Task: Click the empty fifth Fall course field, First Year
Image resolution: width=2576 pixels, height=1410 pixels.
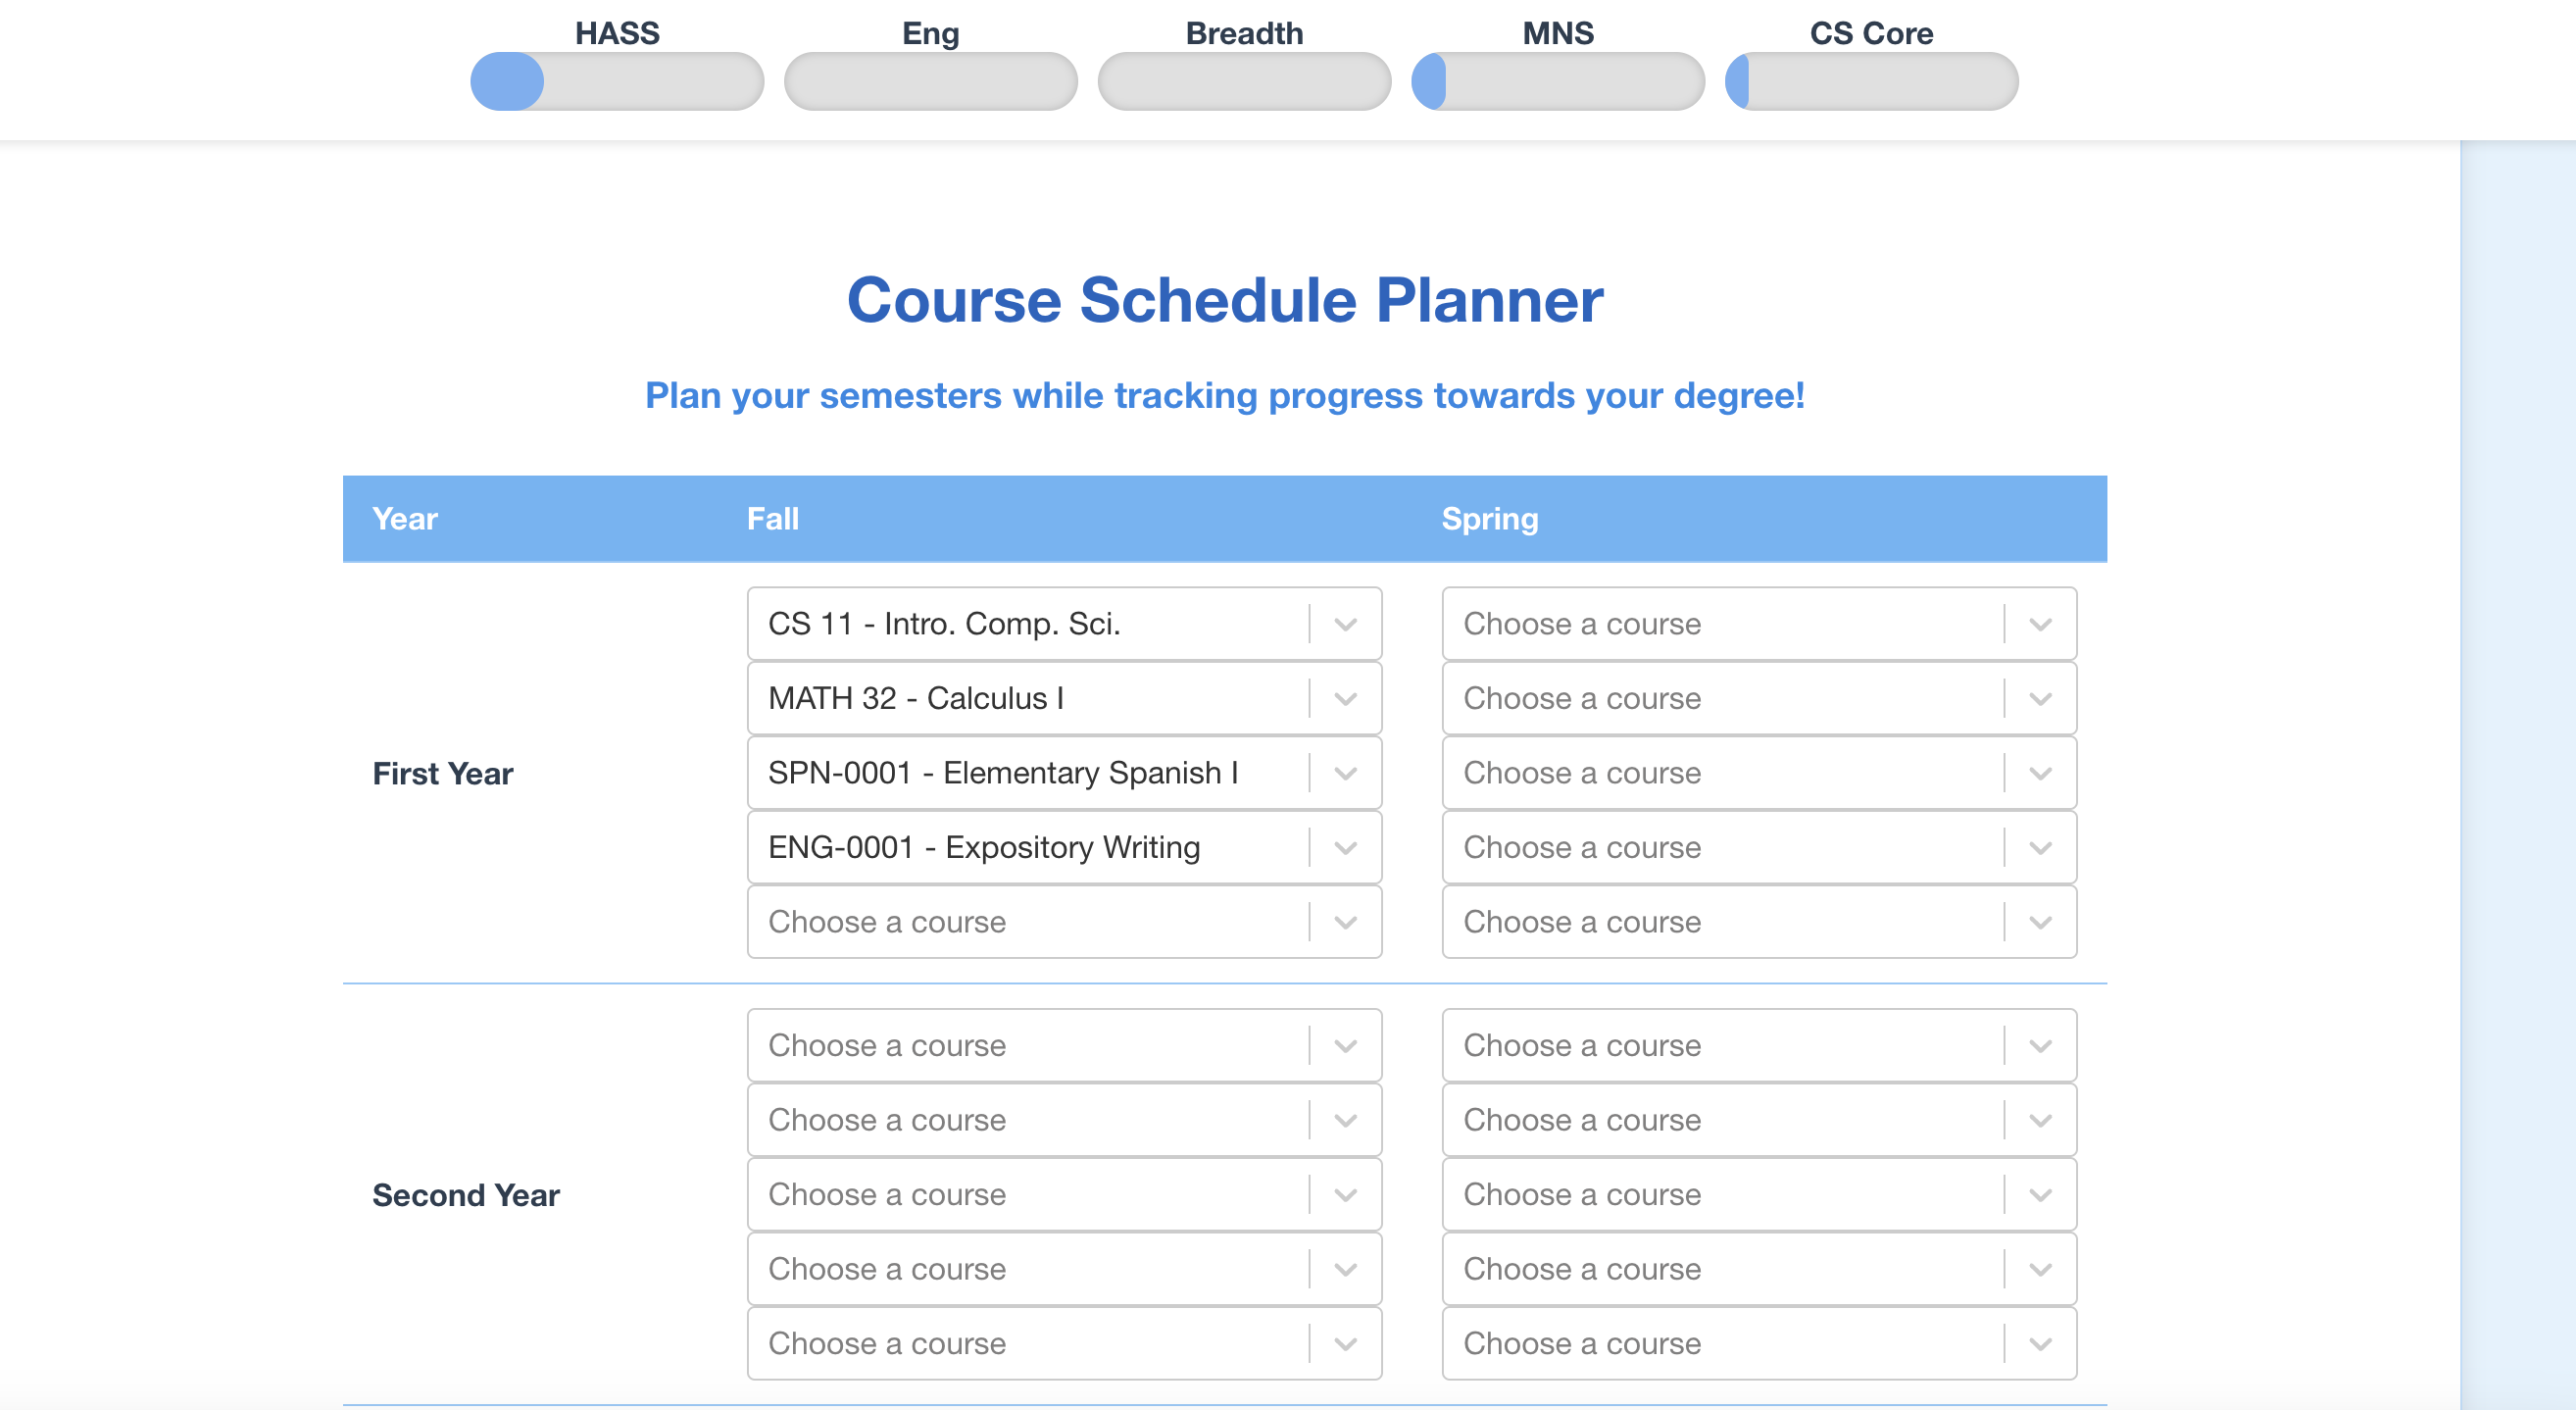Action: tap(1064, 922)
